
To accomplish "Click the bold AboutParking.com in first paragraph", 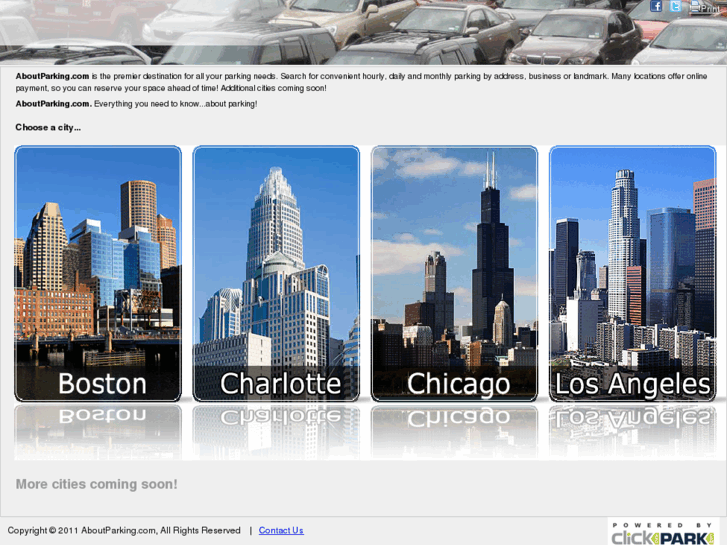I will point(52,76).
